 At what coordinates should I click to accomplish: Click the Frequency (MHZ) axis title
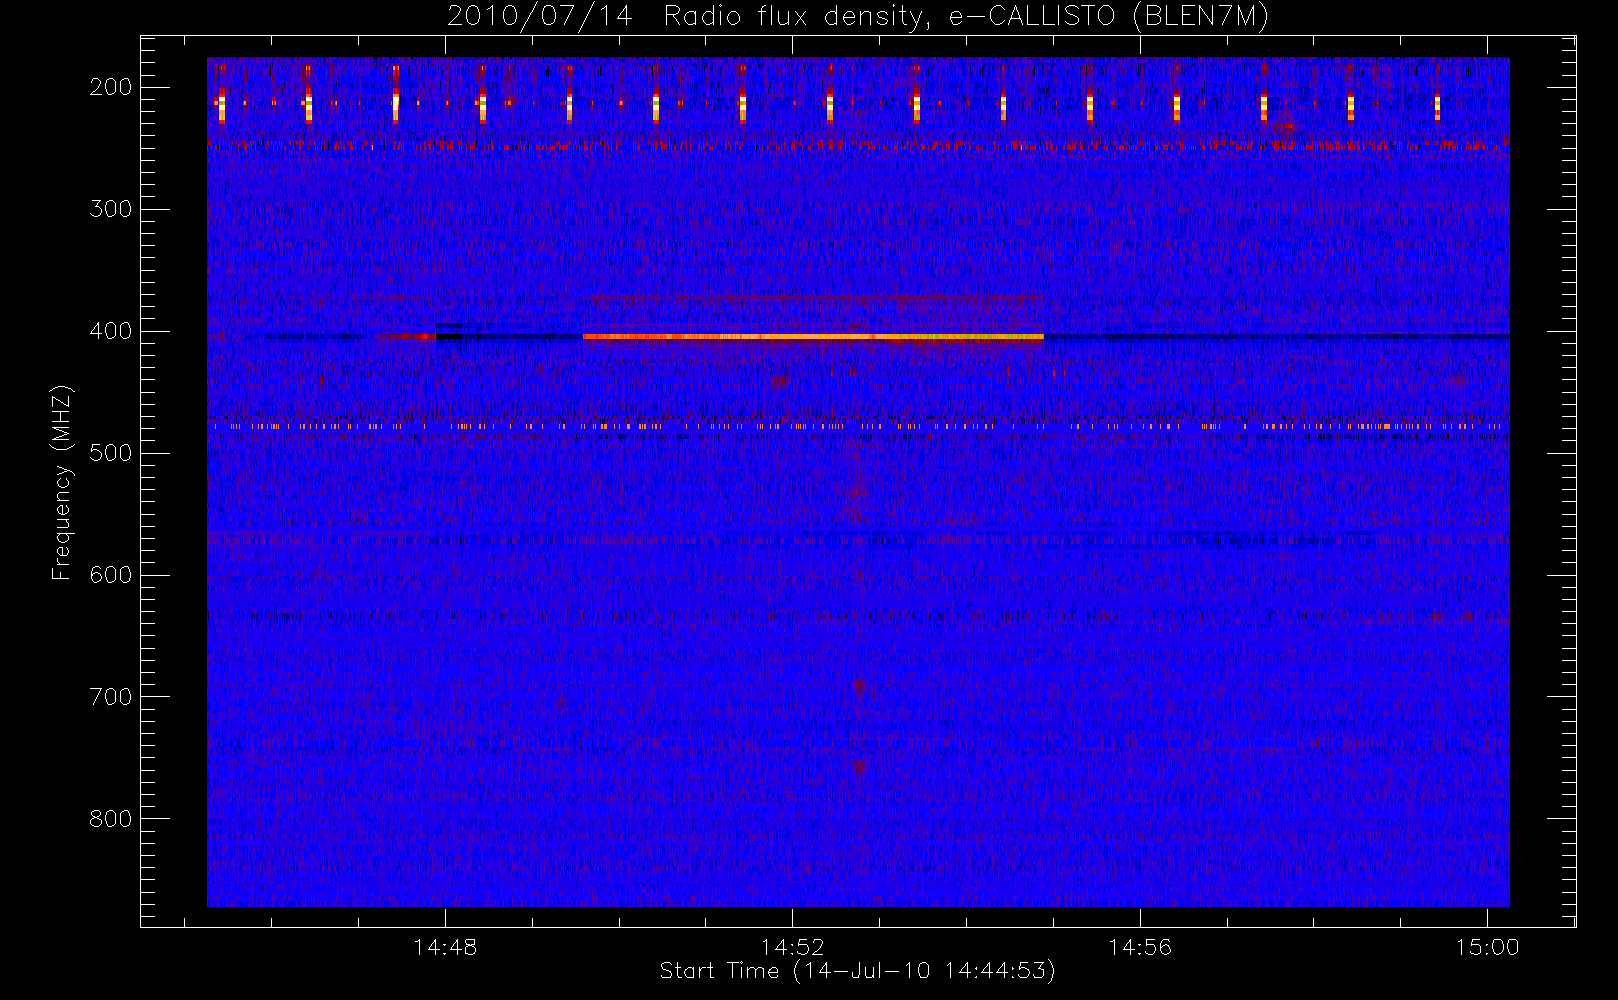pyautogui.click(x=62, y=482)
